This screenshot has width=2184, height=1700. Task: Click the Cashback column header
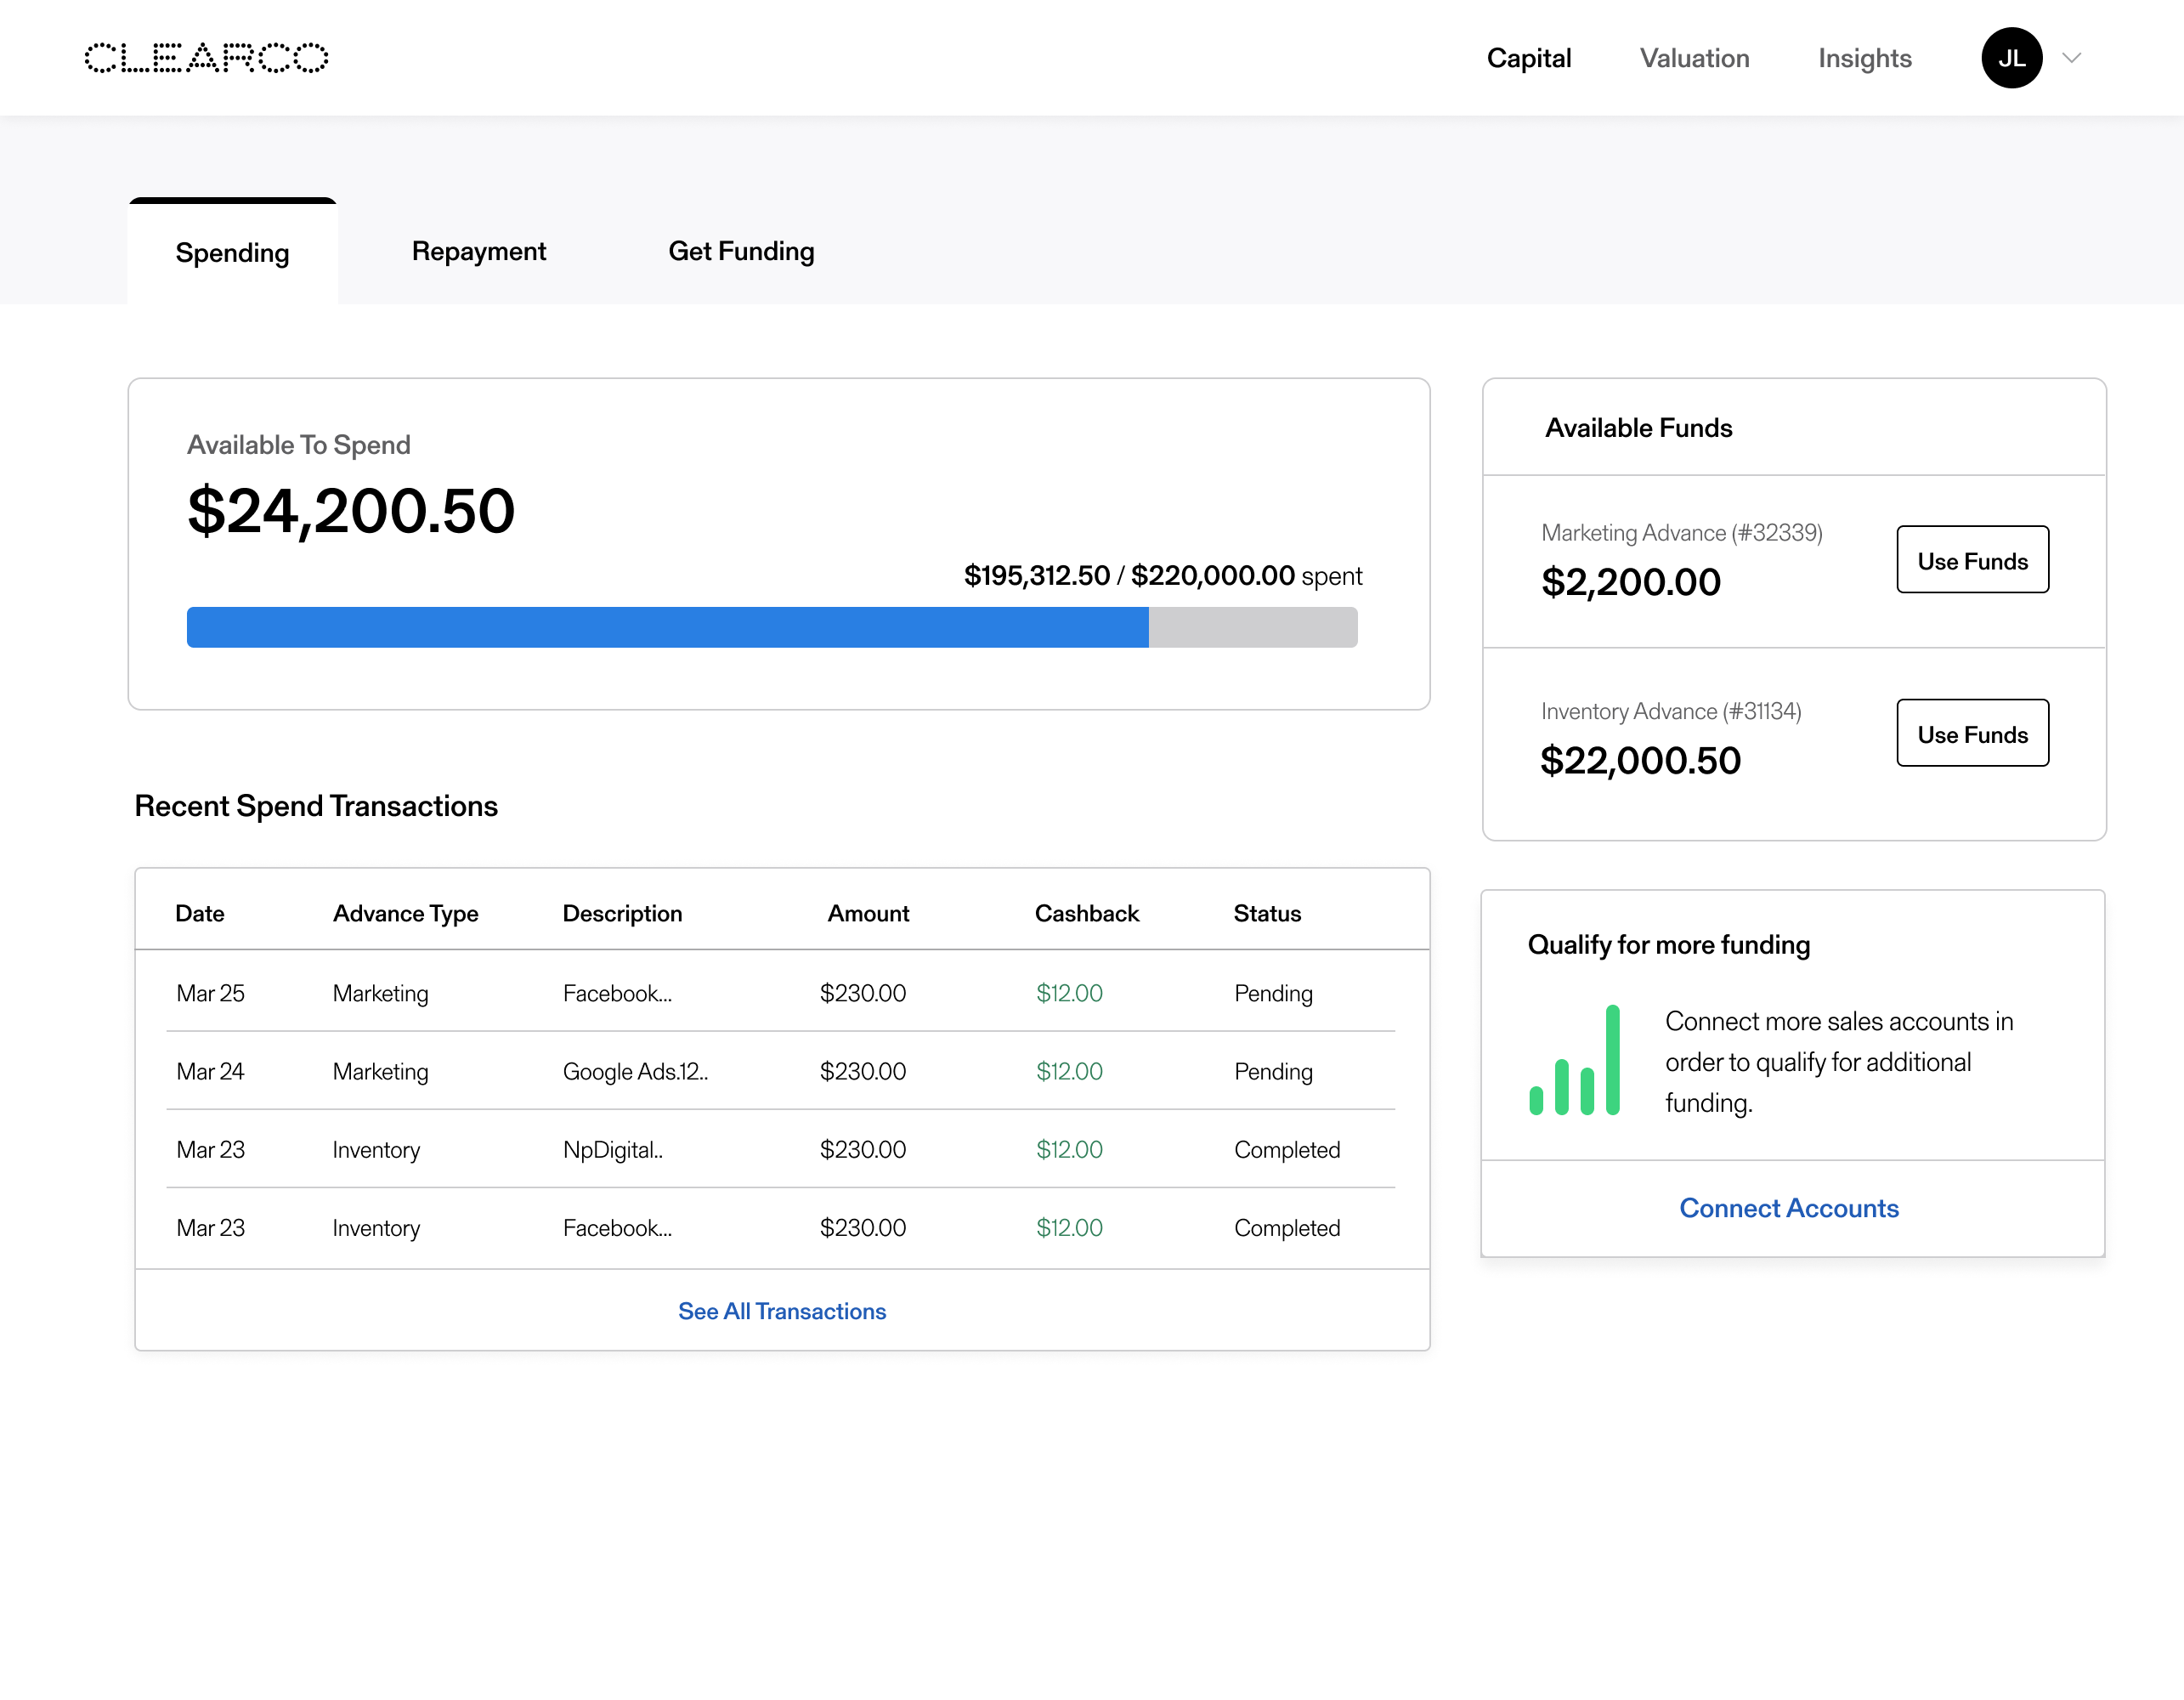(1086, 913)
